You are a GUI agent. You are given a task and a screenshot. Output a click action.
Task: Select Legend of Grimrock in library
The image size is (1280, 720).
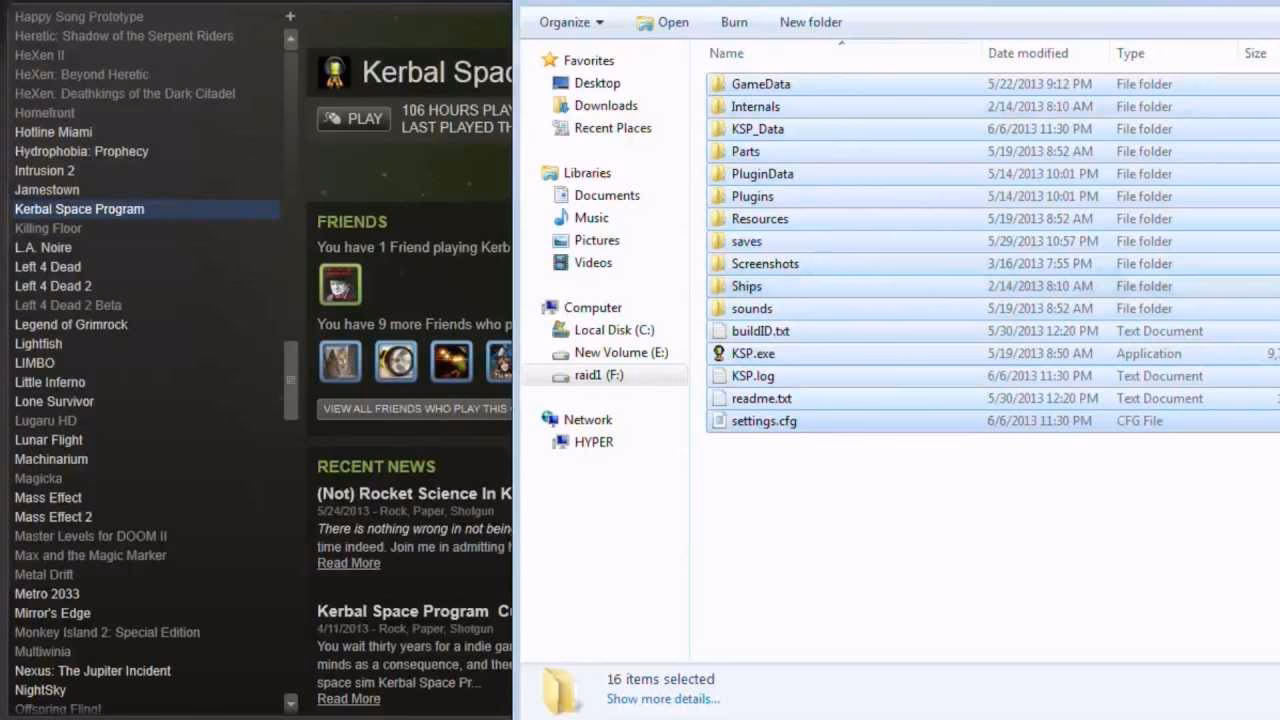pos(71,324)
